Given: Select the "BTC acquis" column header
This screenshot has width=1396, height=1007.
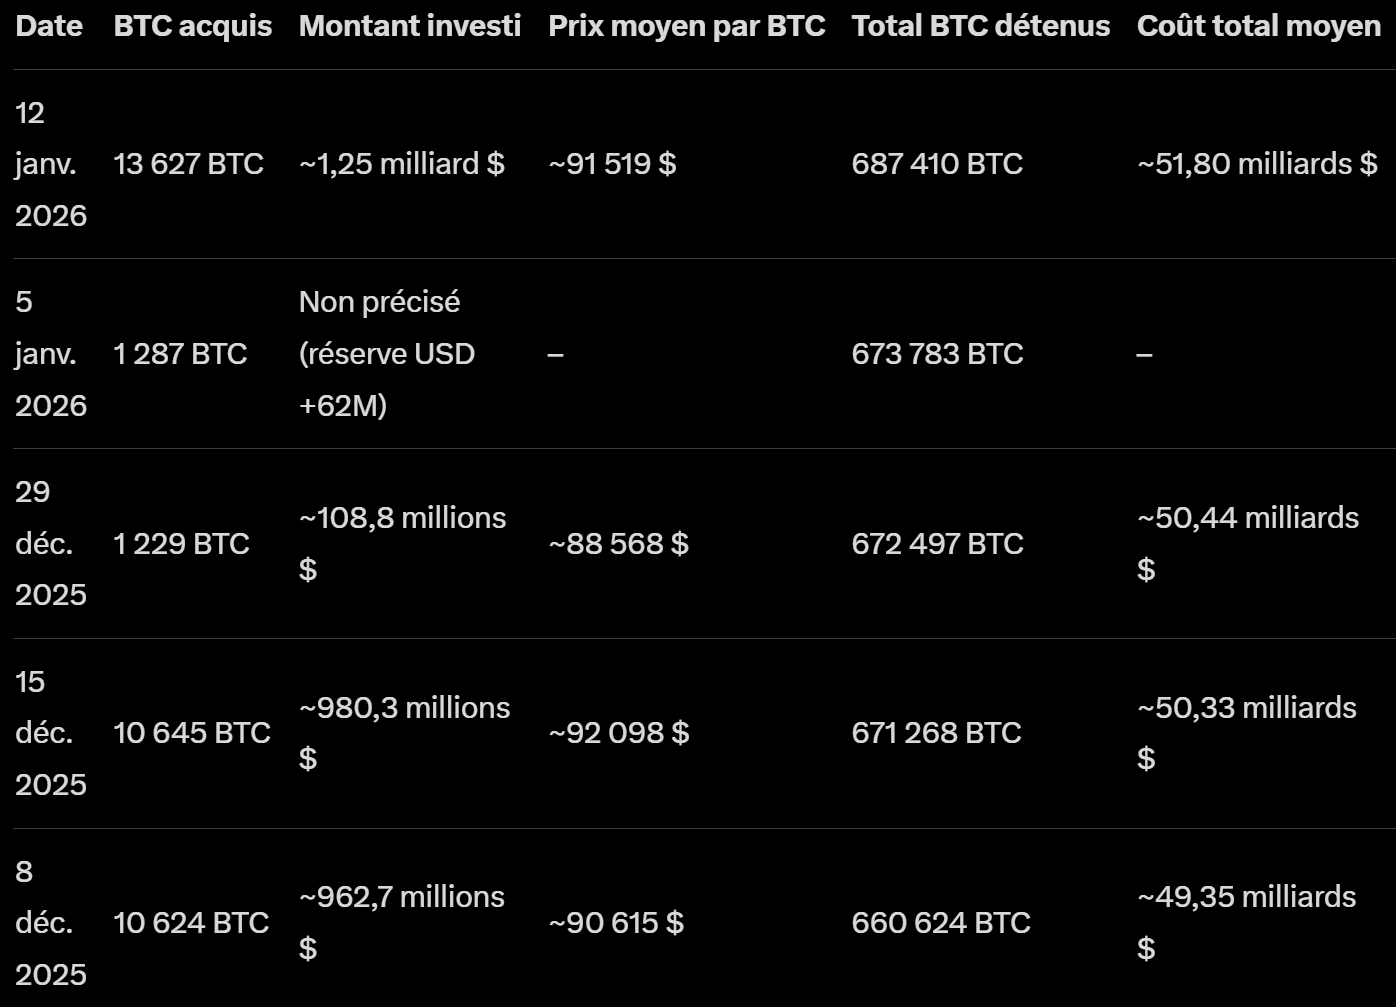Looking at the screenshot, I should click(x=193, y=26).
